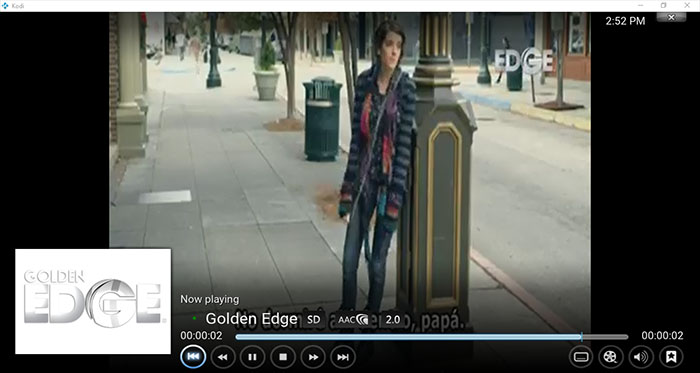This screenshot has height=373, width=700.
Task: Open the video settings film reel icon
Action: coord(611,357)
